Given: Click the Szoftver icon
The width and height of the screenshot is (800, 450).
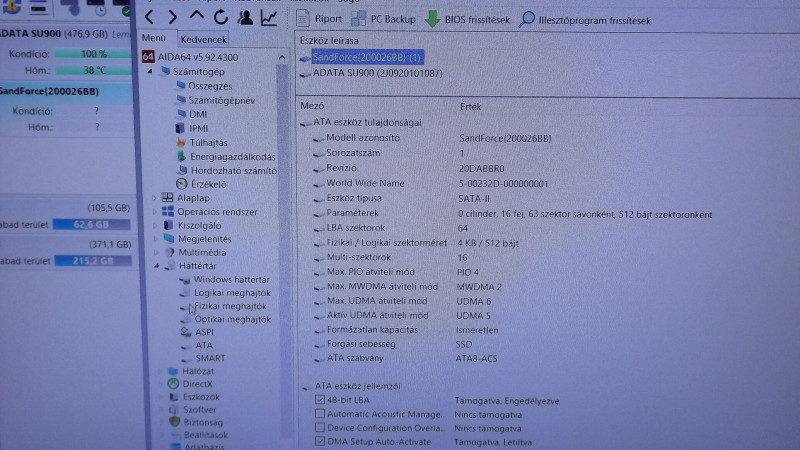Looking at the screenshot, I should click(174, 409).
